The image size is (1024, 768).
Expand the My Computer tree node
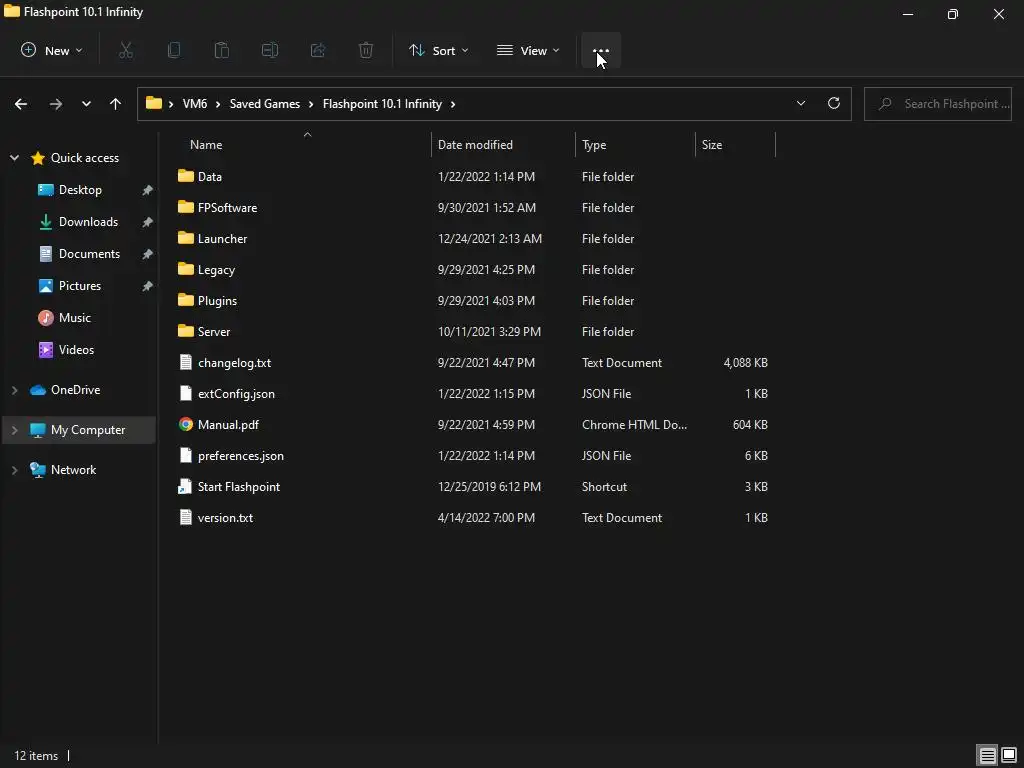[14, 430]
